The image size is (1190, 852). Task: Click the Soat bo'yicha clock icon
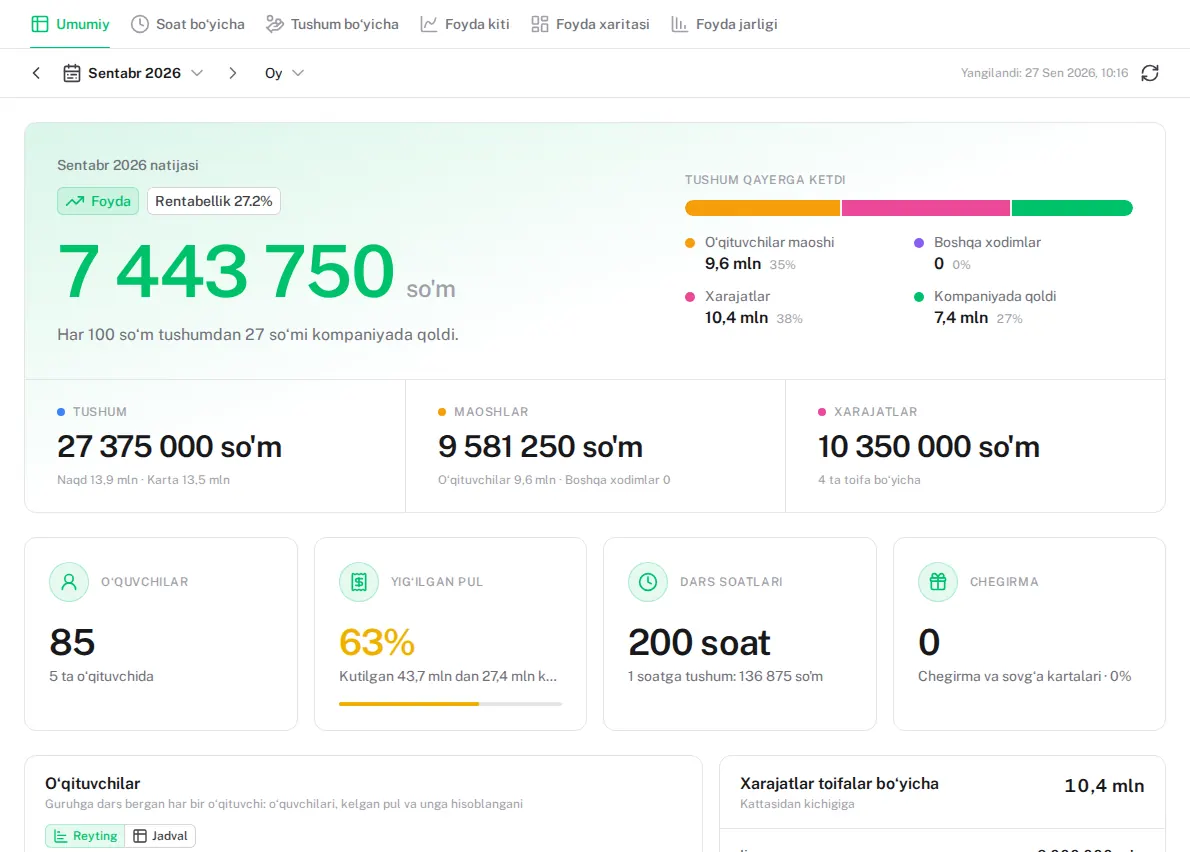pyautogui.click(x=140, y=24)
